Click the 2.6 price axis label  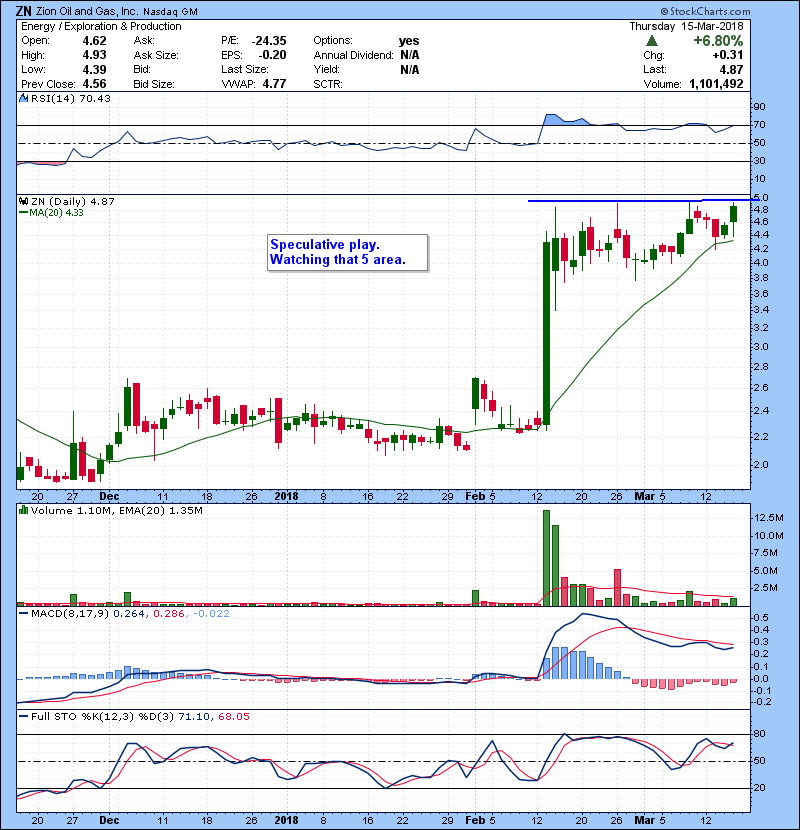pos(761,388)
